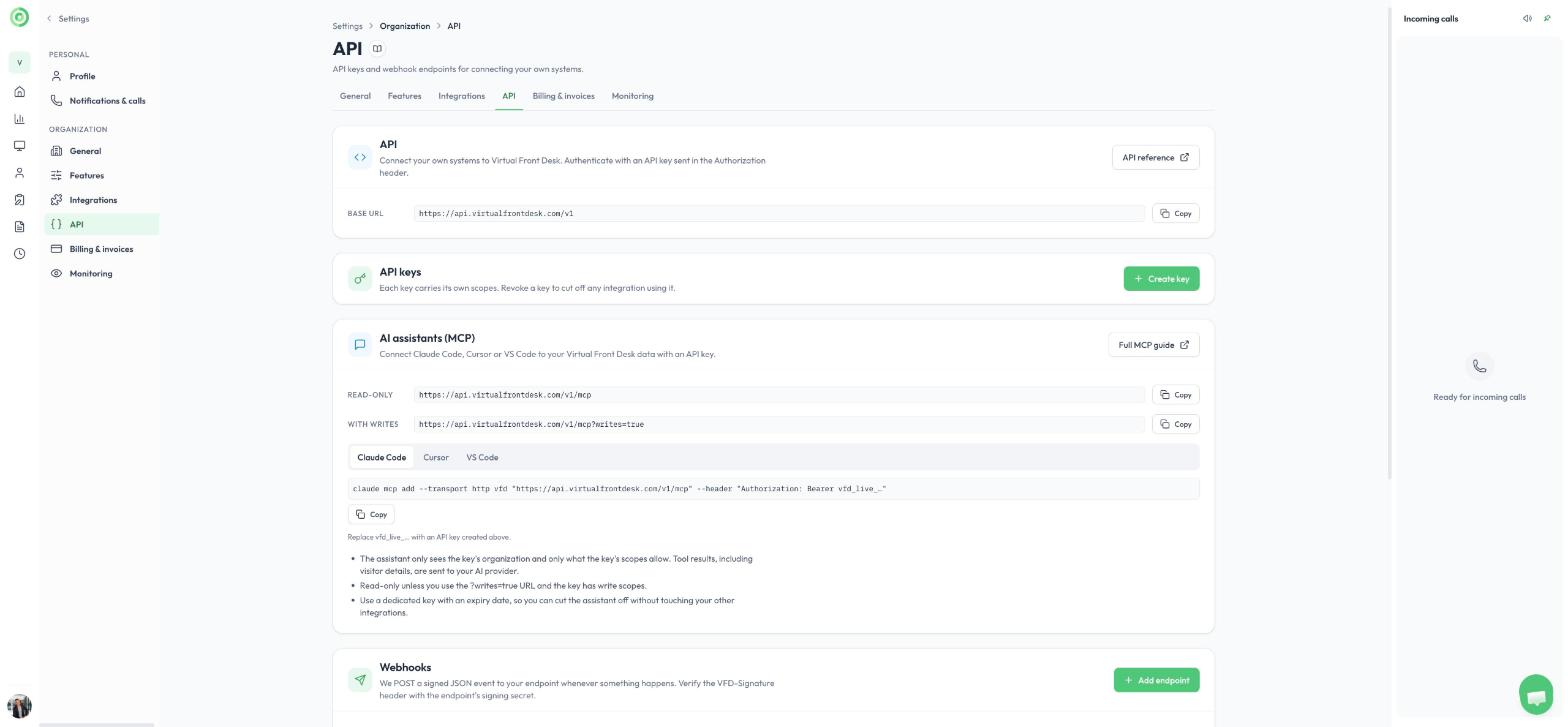
Task: Switch to the General tab
Action: point(355,96)
